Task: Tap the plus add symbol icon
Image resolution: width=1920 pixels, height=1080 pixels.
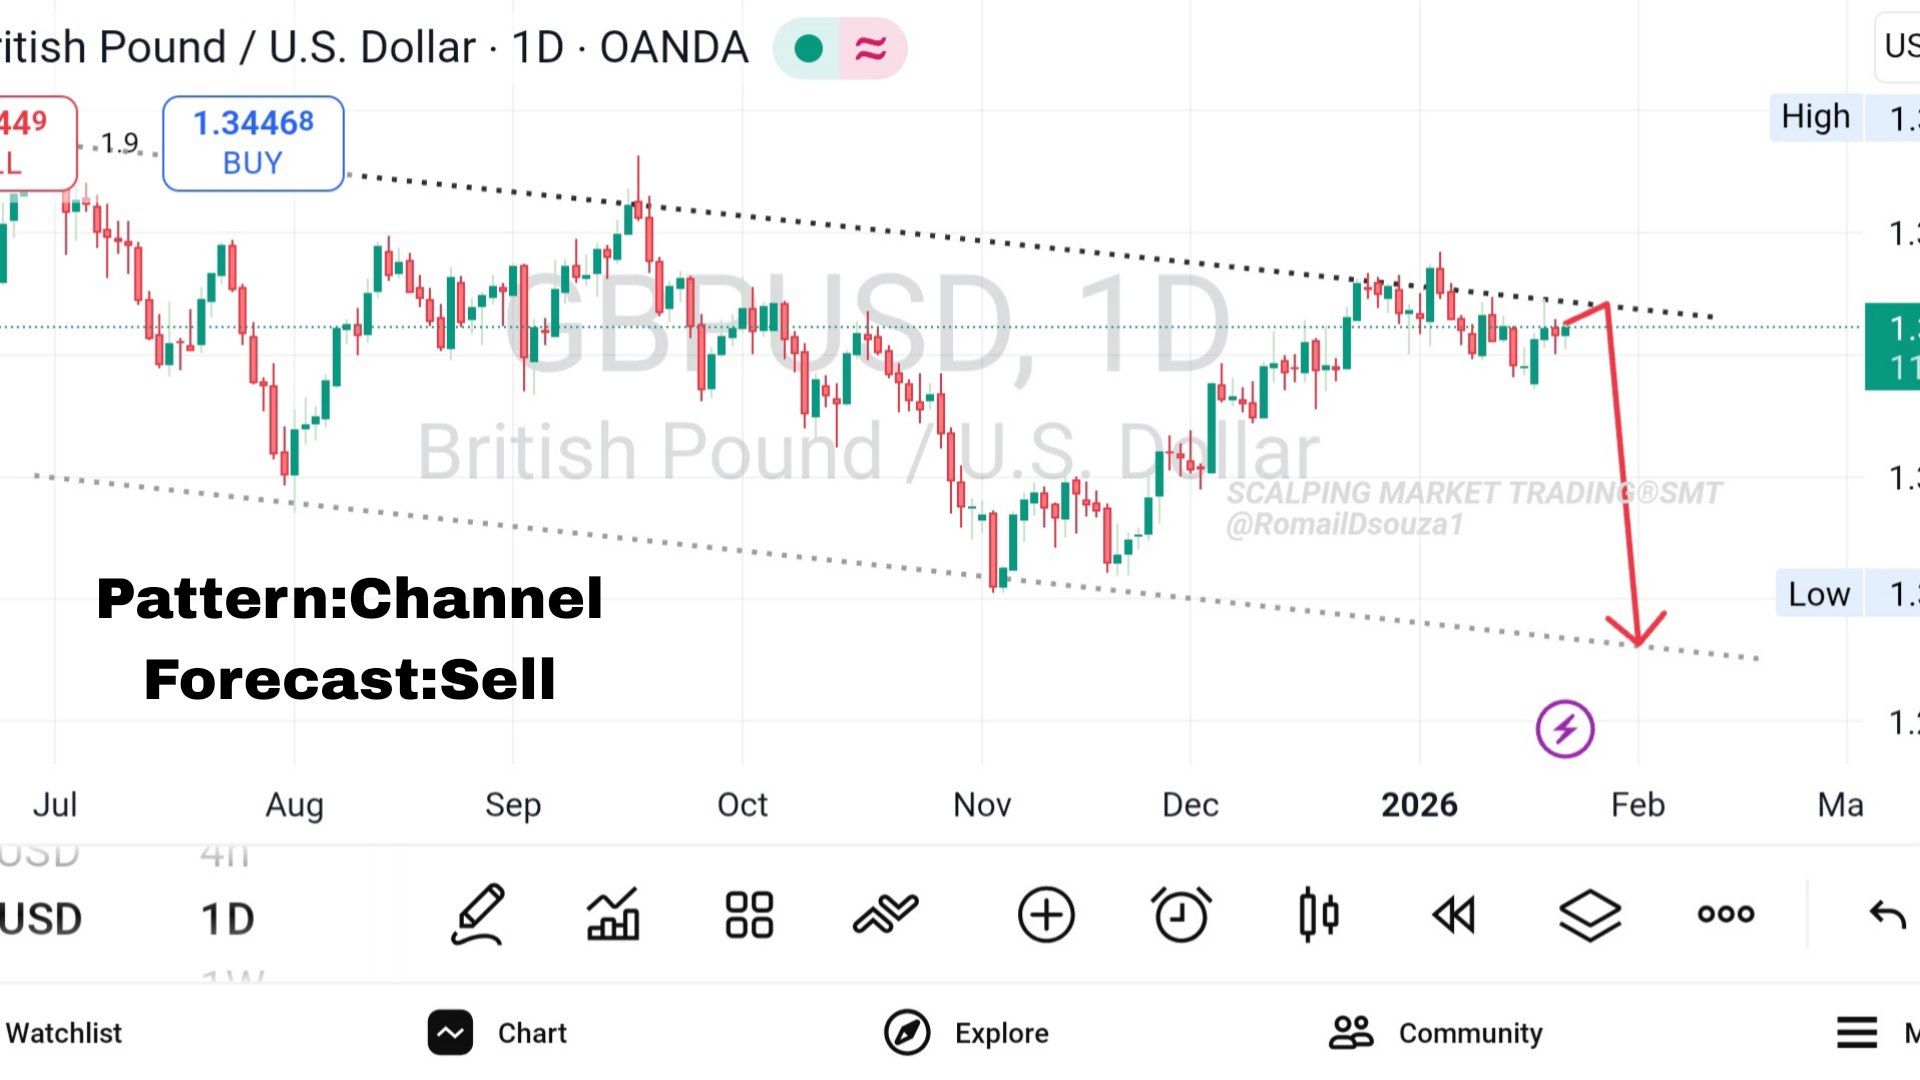Action: pyautogui.click(x=1046, y=914)
